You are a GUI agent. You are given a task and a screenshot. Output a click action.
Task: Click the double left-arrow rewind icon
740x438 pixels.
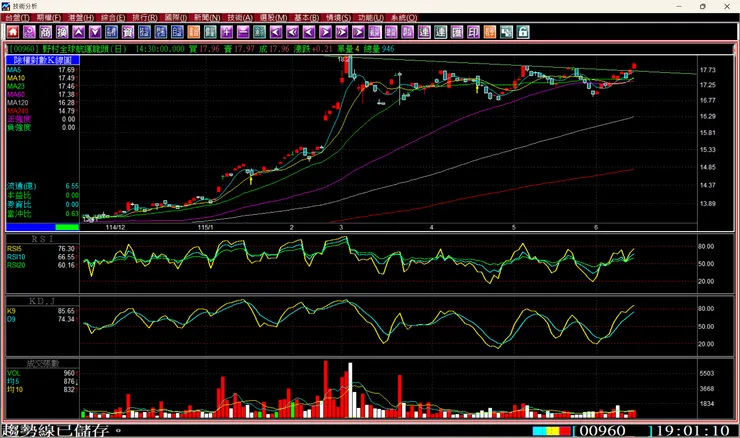(292, 32)
